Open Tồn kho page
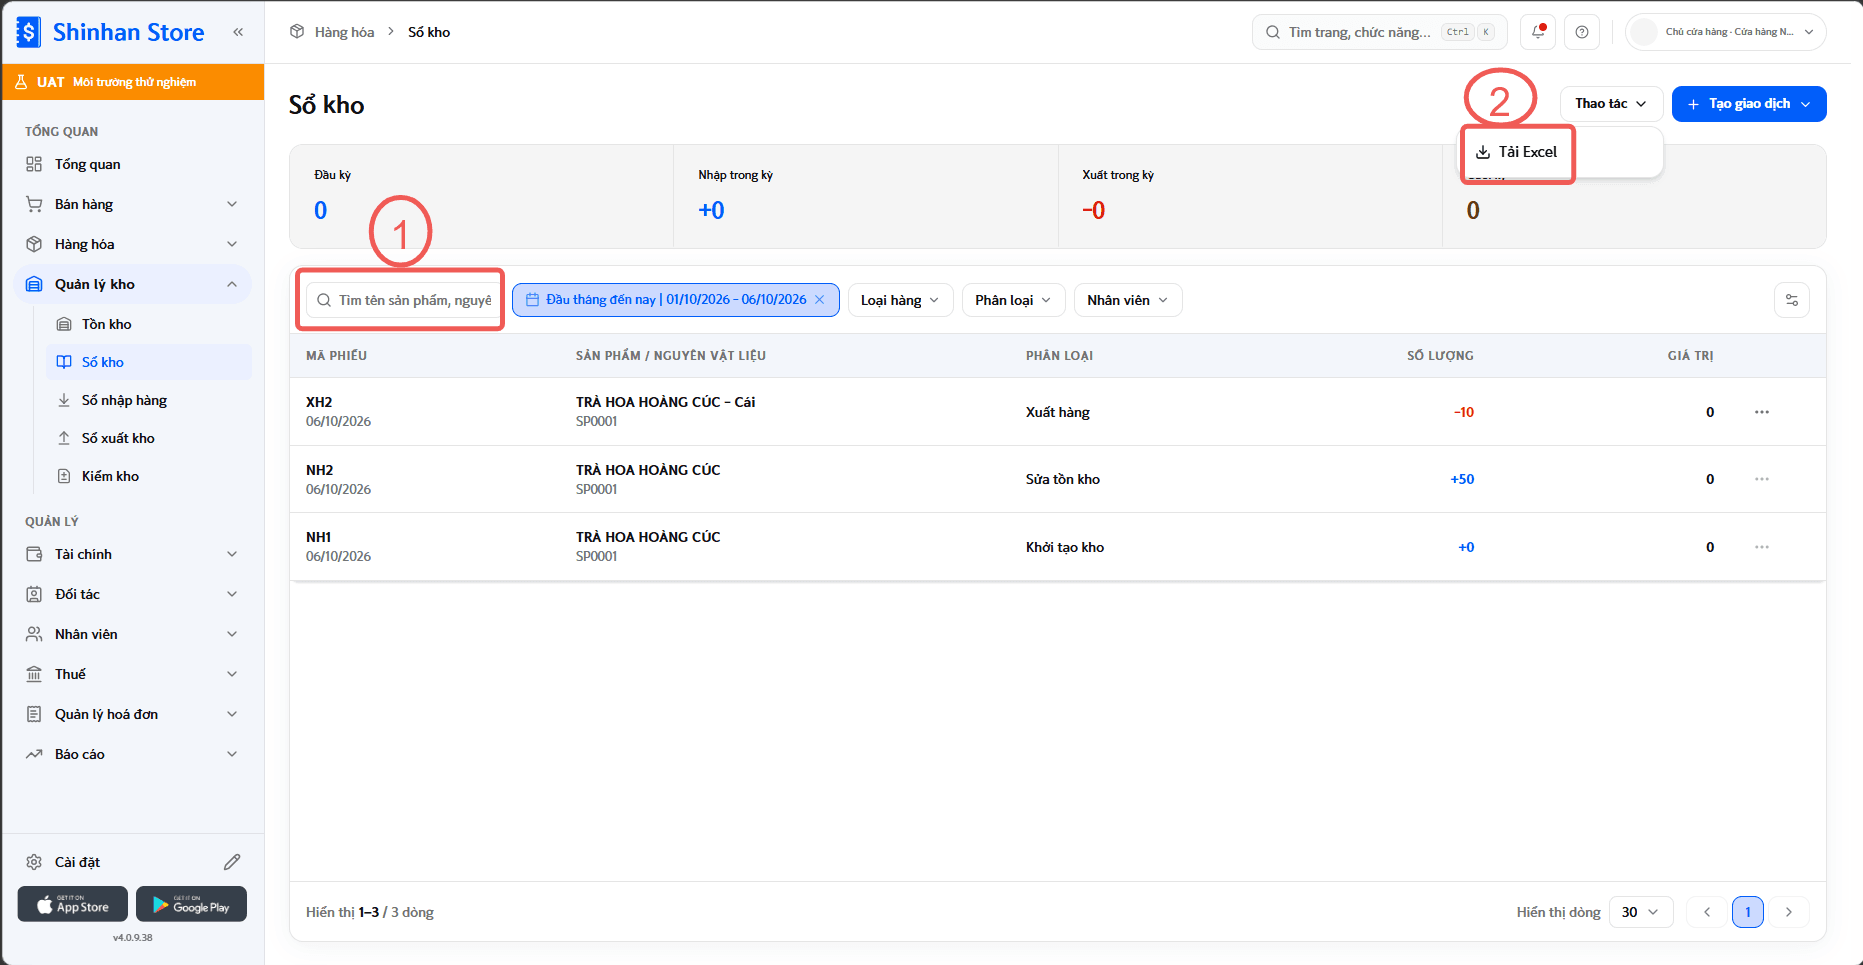 click(149, 324)
